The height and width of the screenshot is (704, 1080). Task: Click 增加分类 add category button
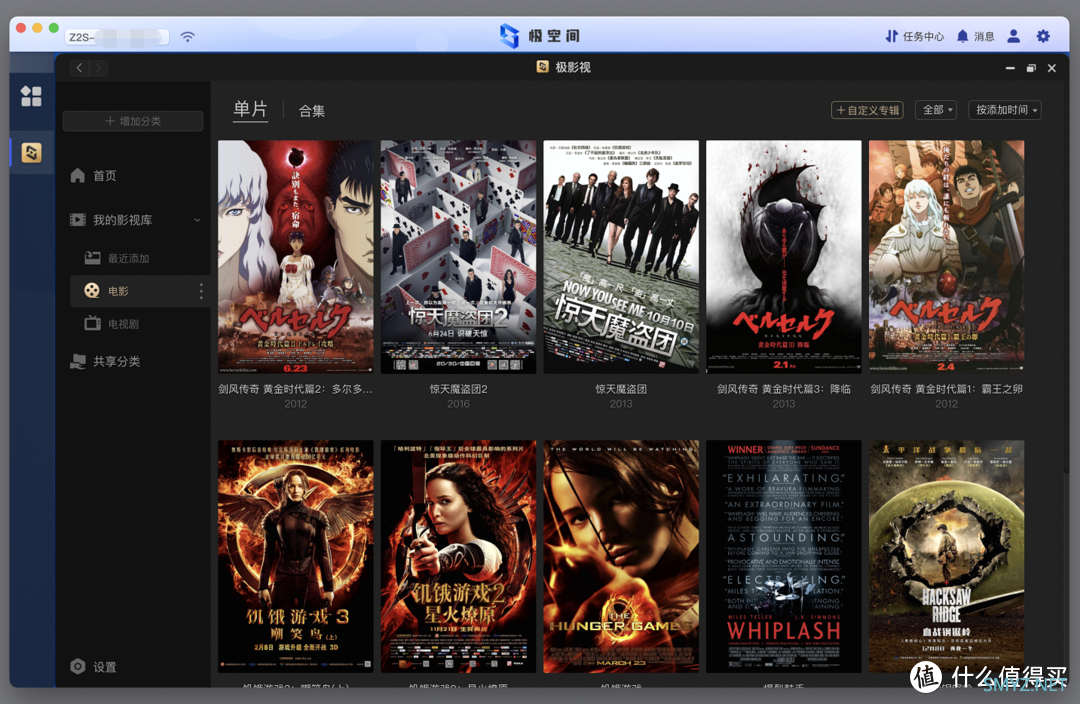133,121
